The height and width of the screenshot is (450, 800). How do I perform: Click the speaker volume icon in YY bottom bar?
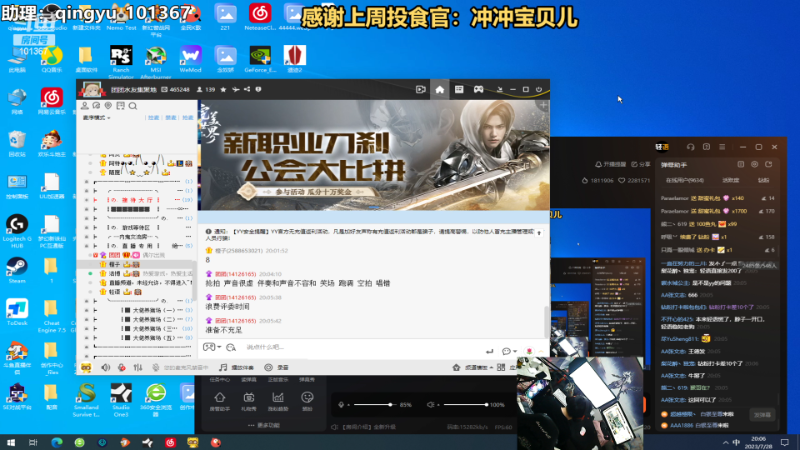[x=106, y=367]
